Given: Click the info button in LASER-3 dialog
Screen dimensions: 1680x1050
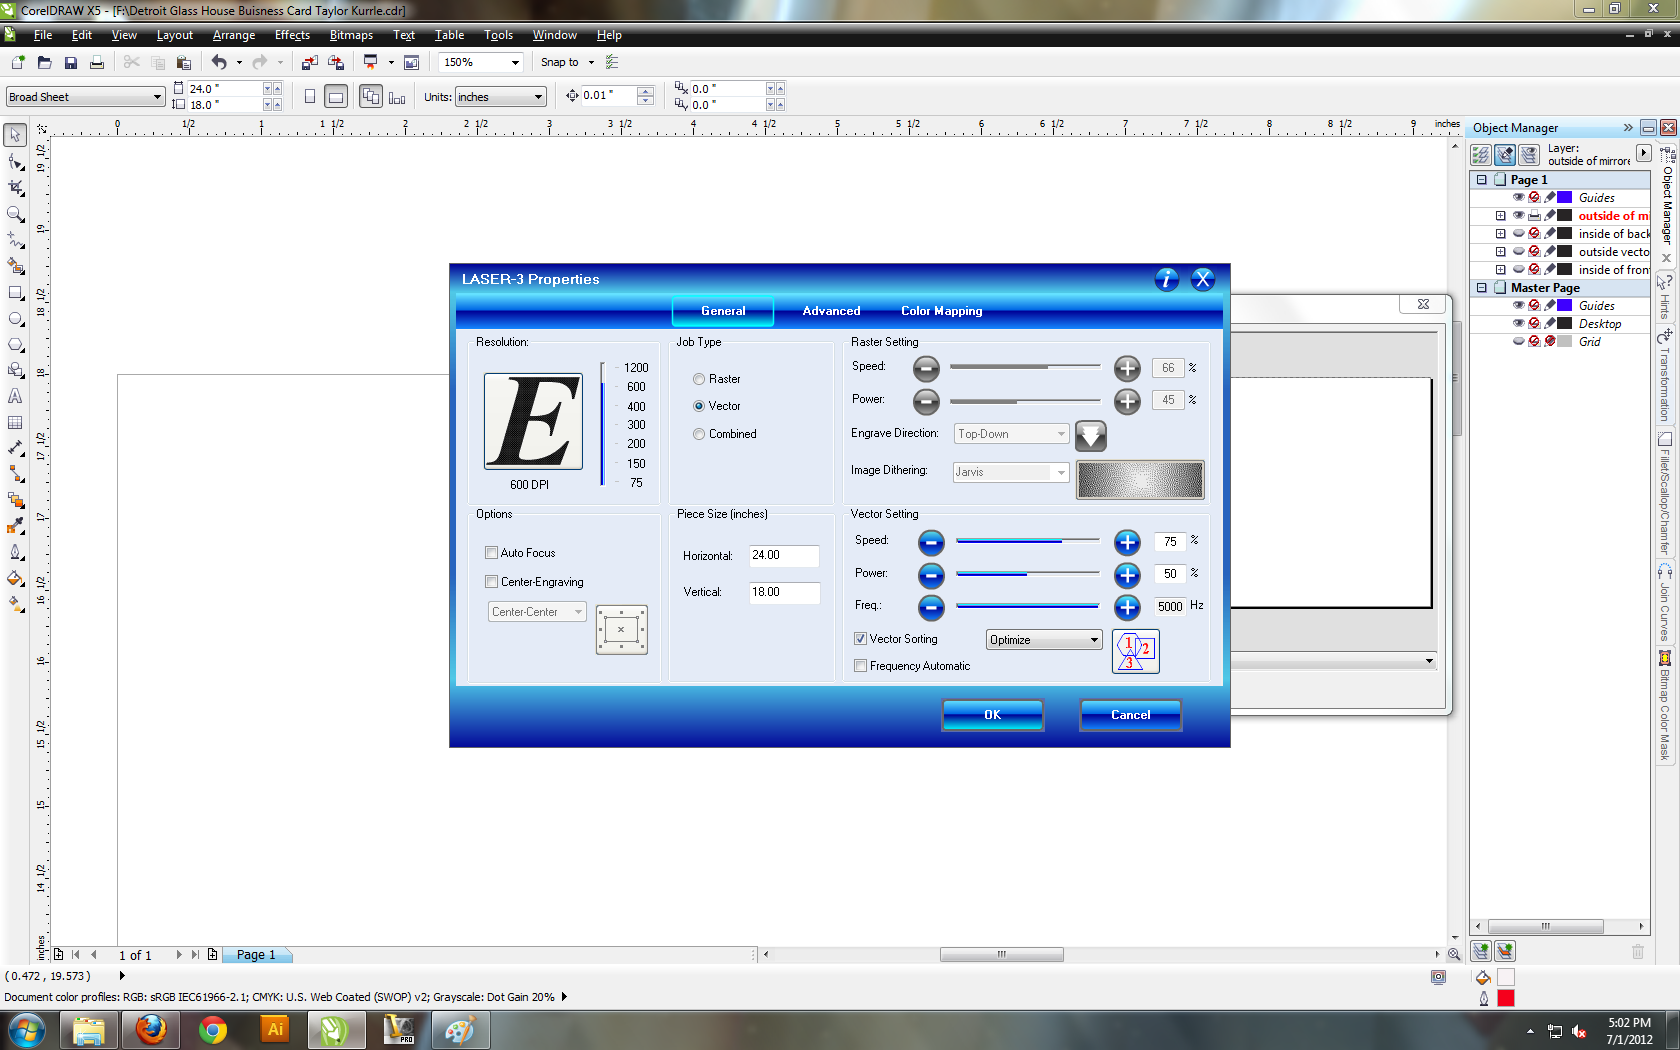Looking at the screenshot, I should click(1166, 279).
